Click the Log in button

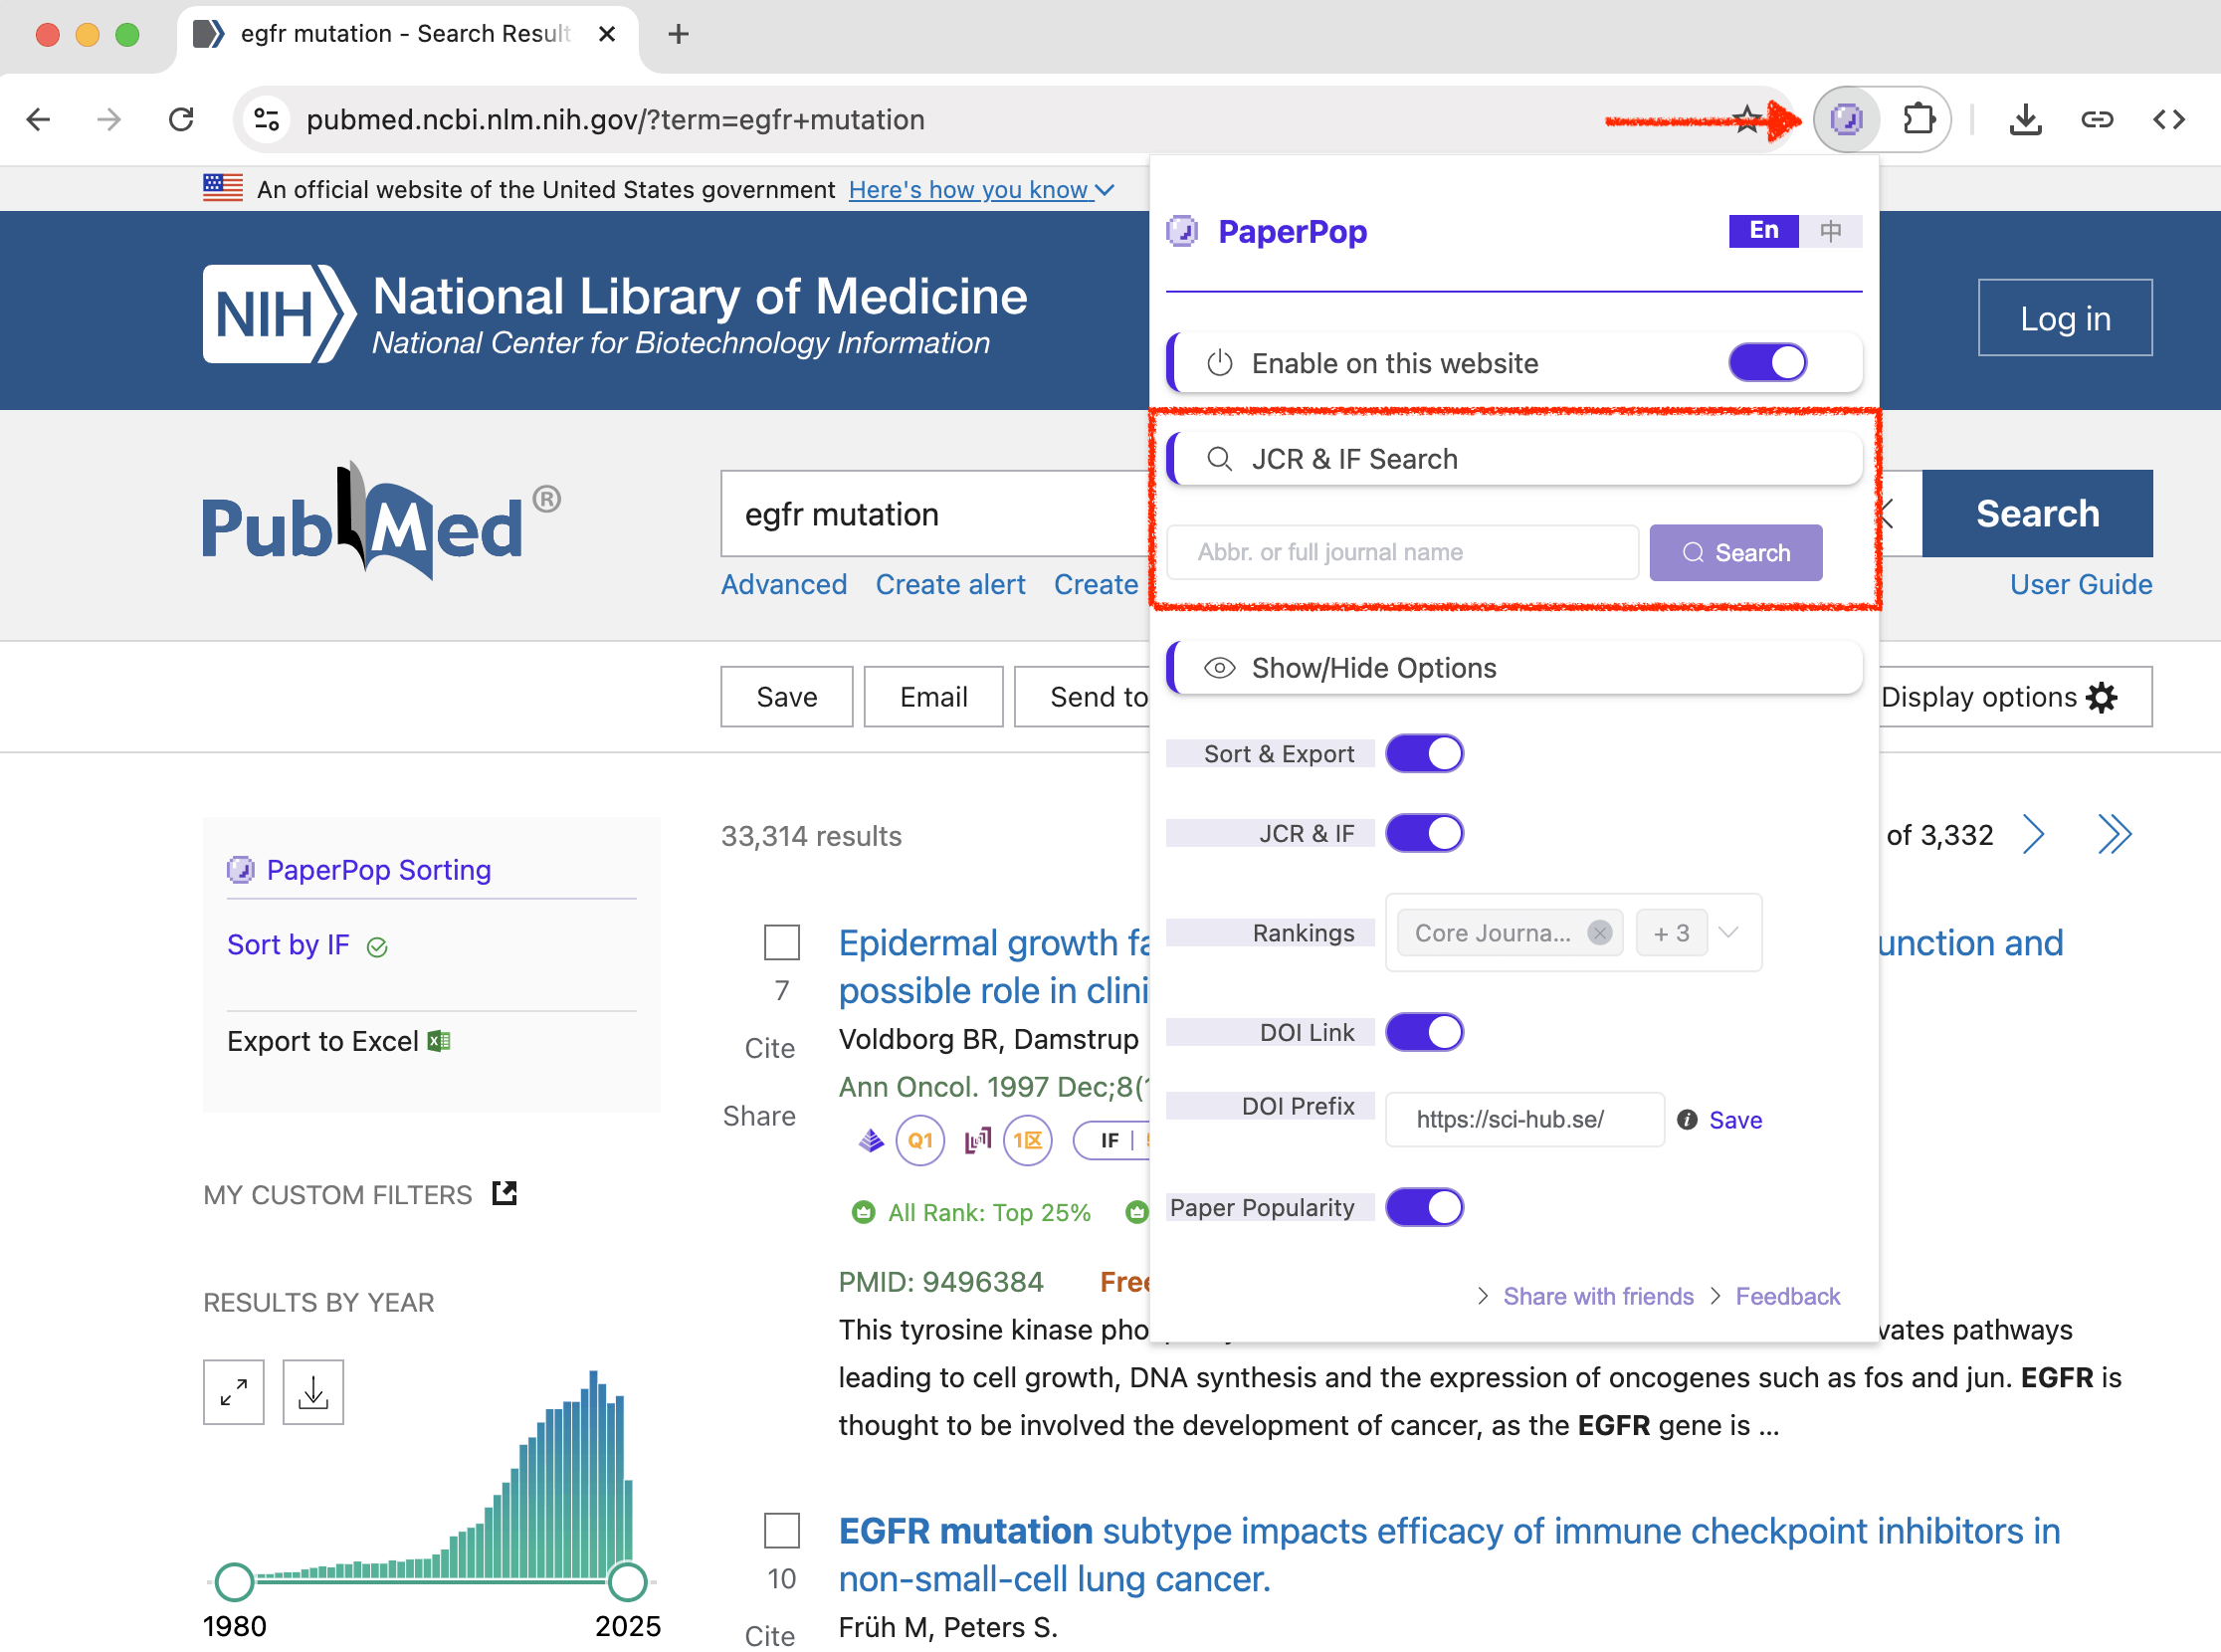coord(2065,318)
